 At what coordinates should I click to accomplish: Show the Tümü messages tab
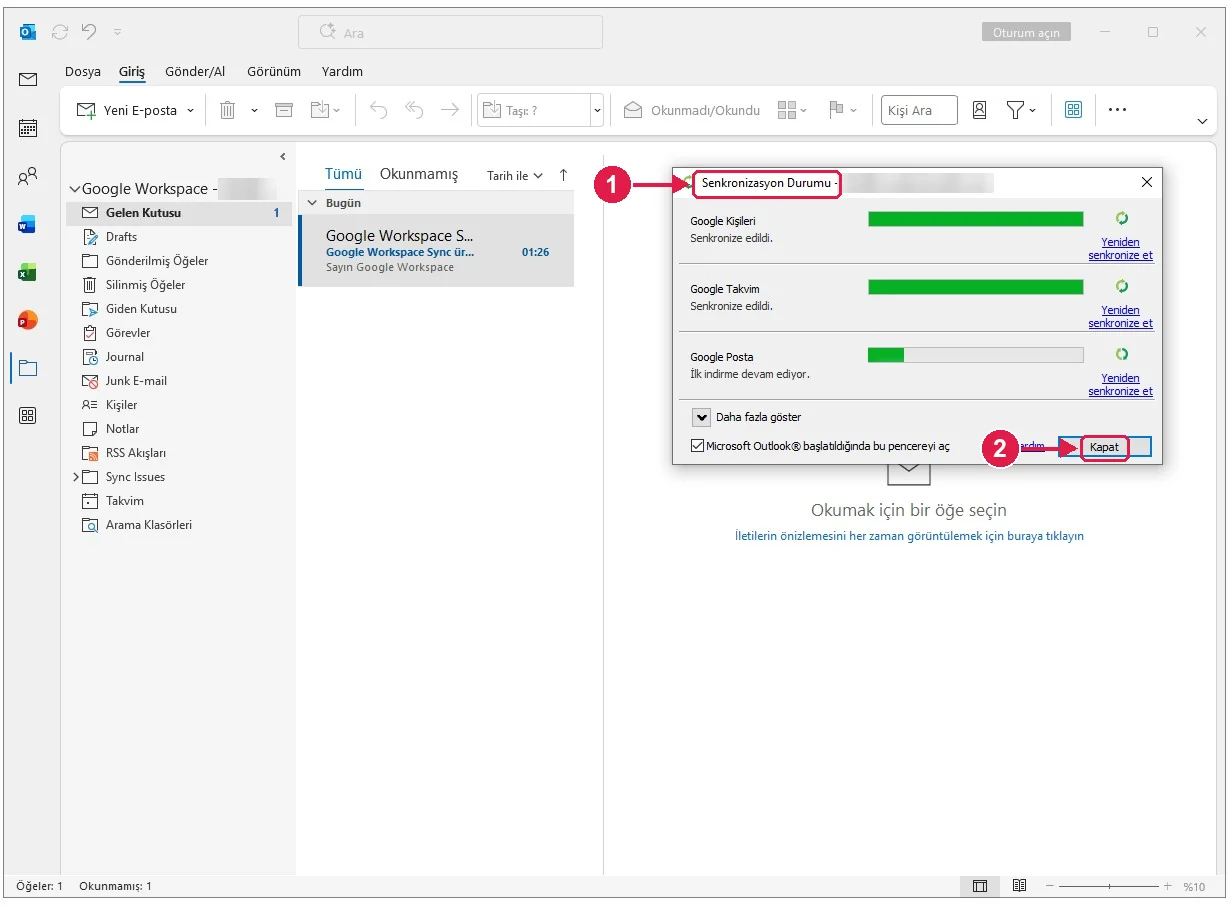(x=343, y=174)
